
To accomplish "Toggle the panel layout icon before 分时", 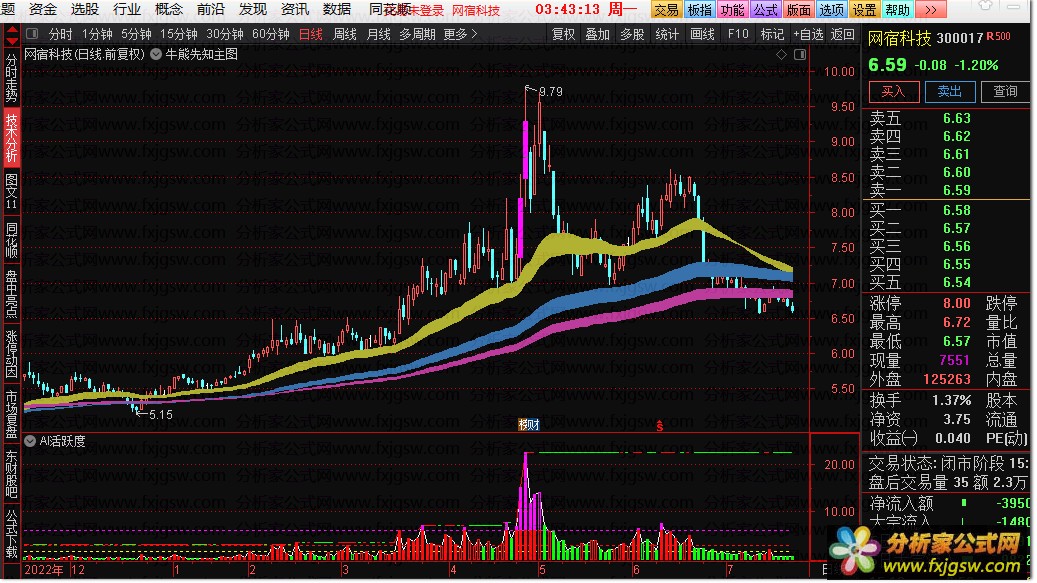I will coord(32,34).
